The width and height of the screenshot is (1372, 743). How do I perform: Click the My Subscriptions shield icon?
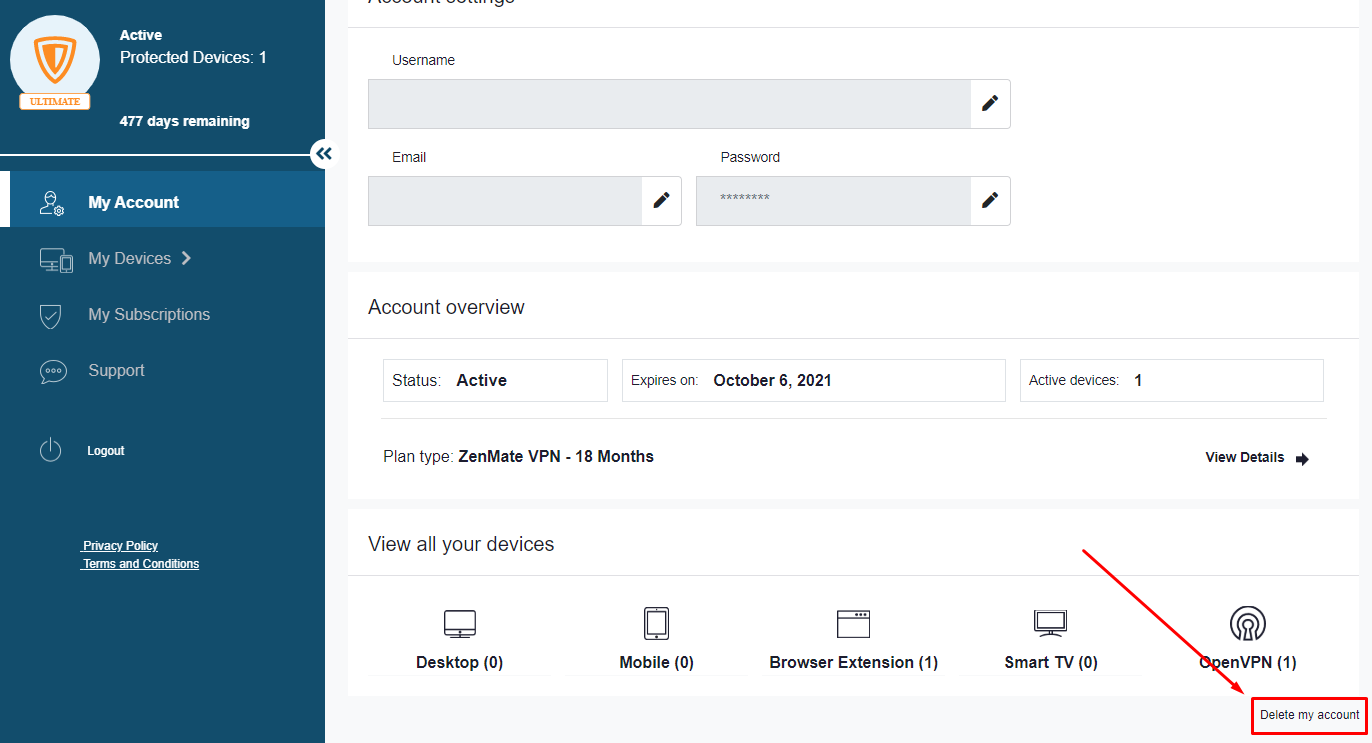tap(51, 316)
